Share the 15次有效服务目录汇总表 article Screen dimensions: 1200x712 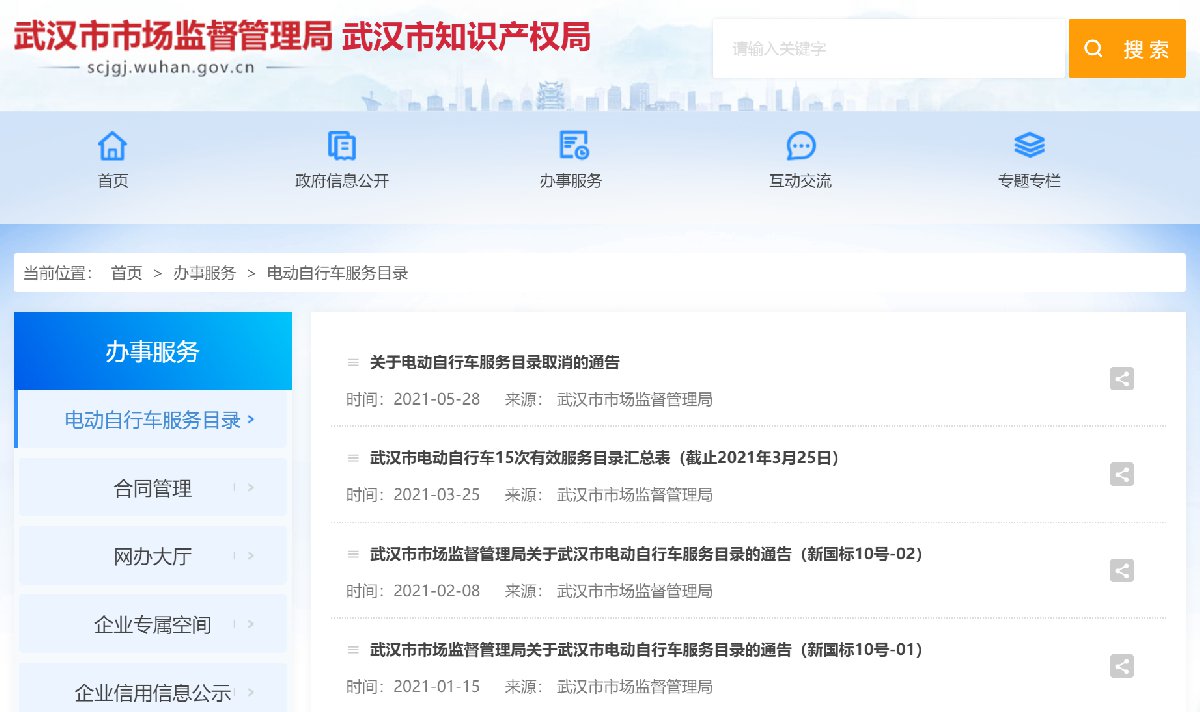point(1122,475)
